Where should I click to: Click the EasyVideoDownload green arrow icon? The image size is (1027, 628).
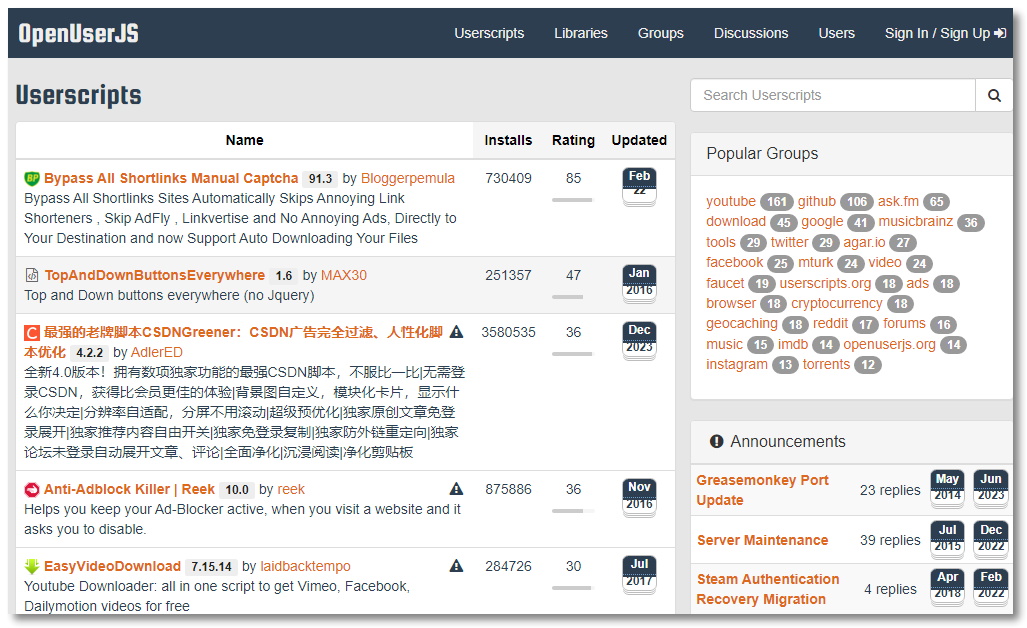click(31, 566)
